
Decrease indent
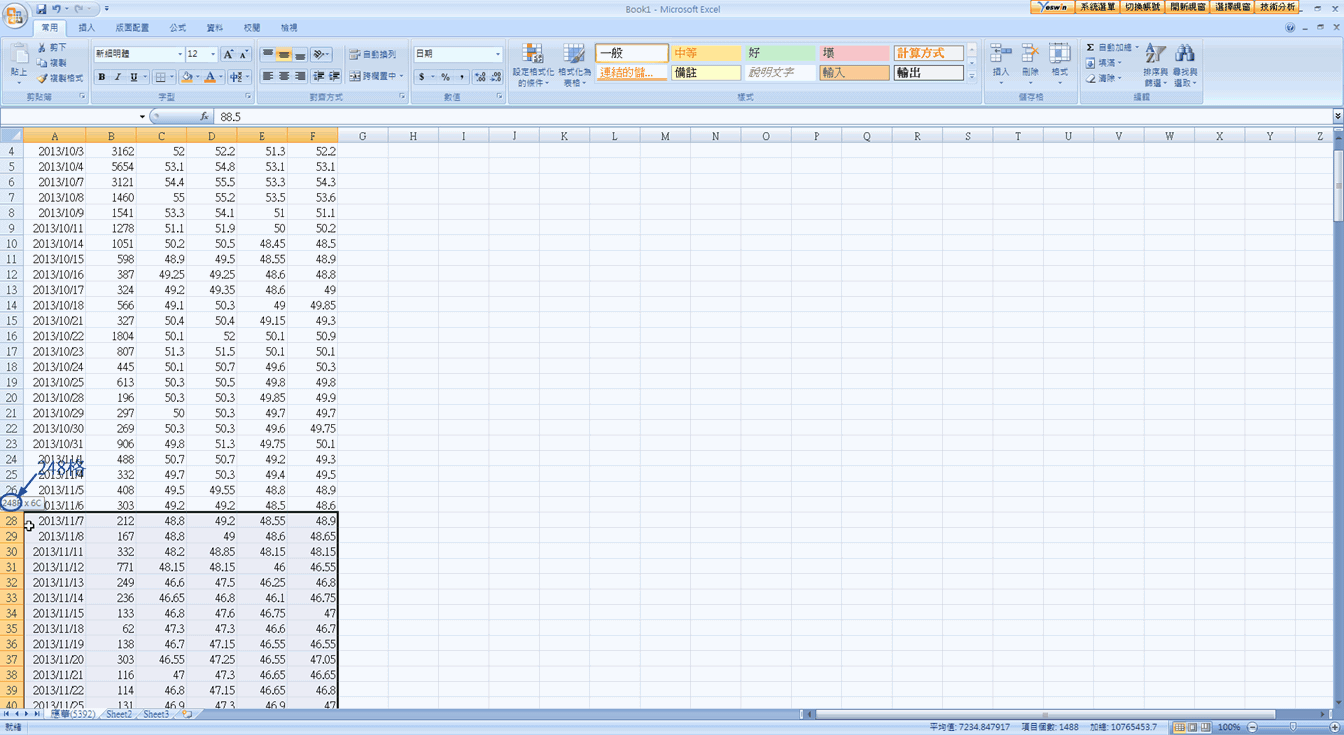(319, 76)
